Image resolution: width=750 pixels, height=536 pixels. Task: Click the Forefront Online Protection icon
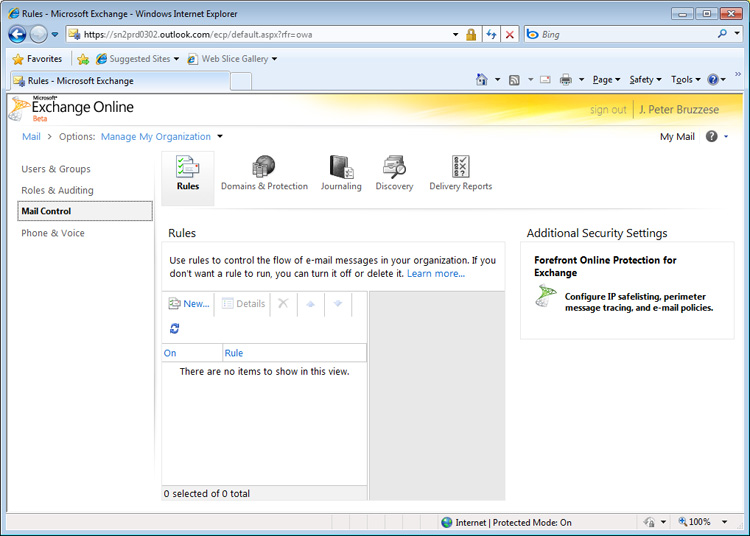545,296
